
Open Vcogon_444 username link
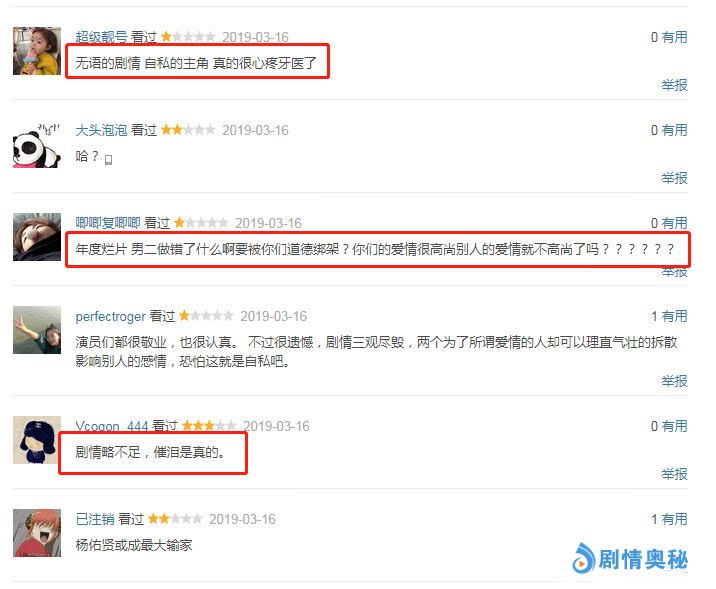pyautogui.click(x=112, y=426)
